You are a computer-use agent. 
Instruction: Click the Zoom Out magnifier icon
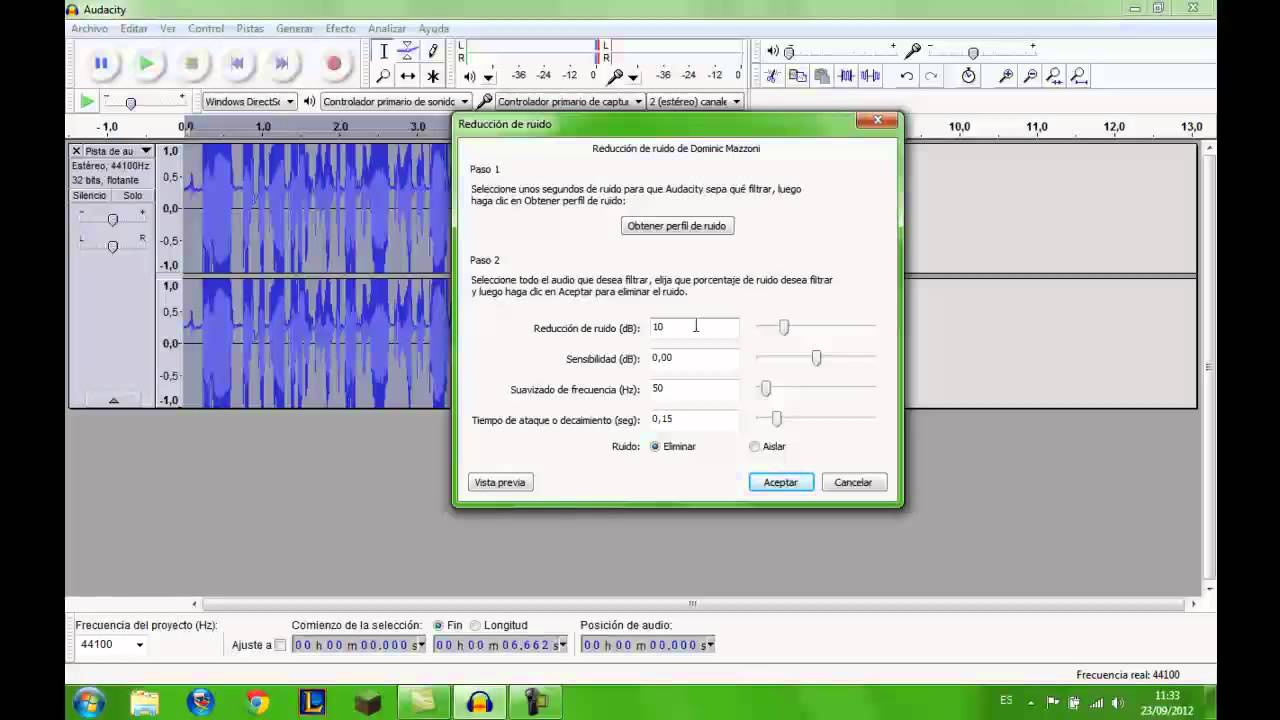1030,76
